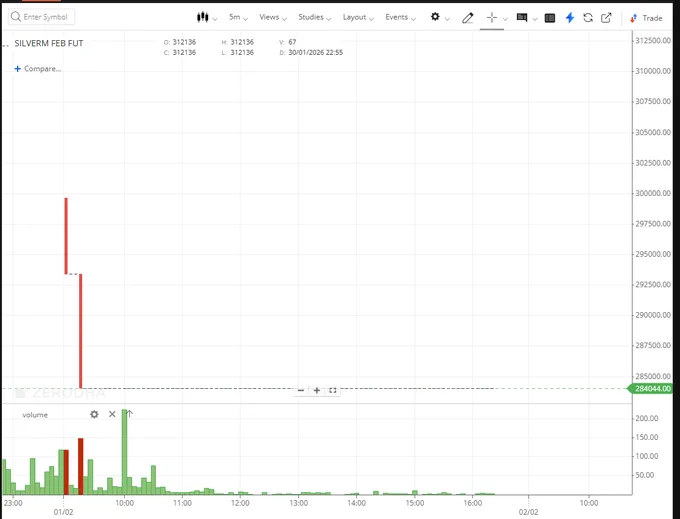Open the volume study settings gear
This screenshot has height=519, width=680.
[94, 415]
